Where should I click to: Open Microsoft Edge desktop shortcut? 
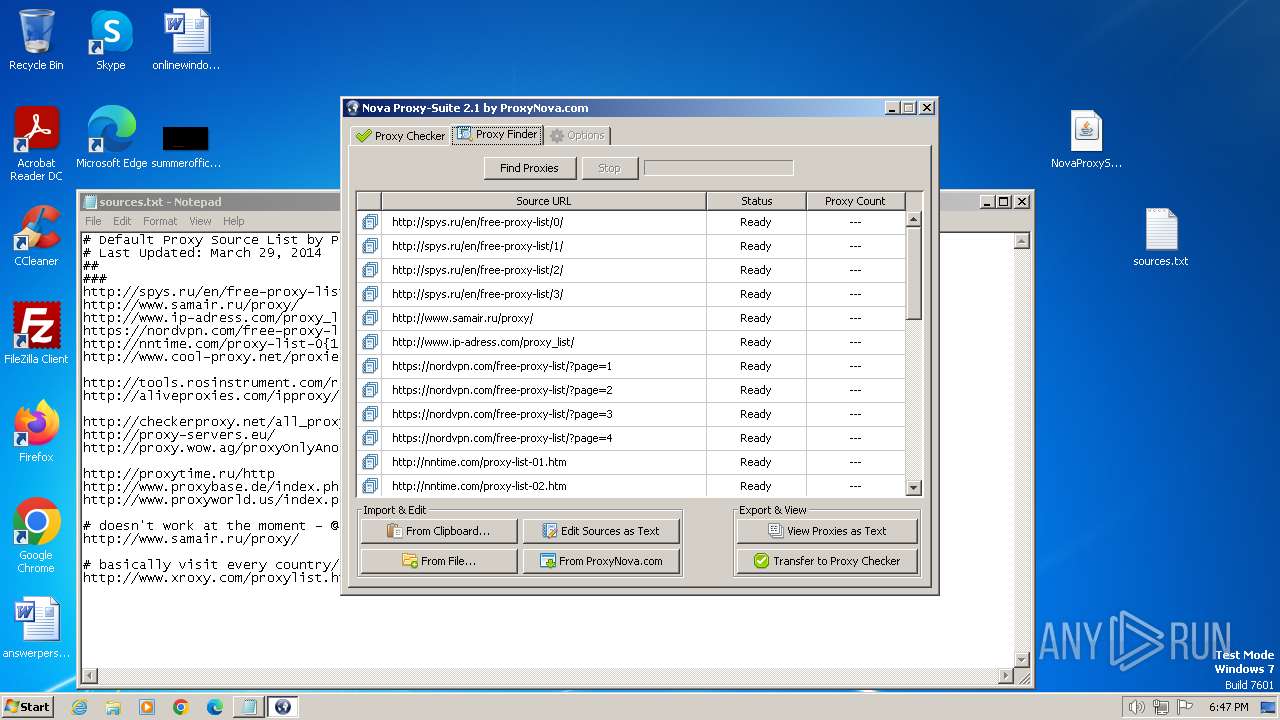coord(111,138)
